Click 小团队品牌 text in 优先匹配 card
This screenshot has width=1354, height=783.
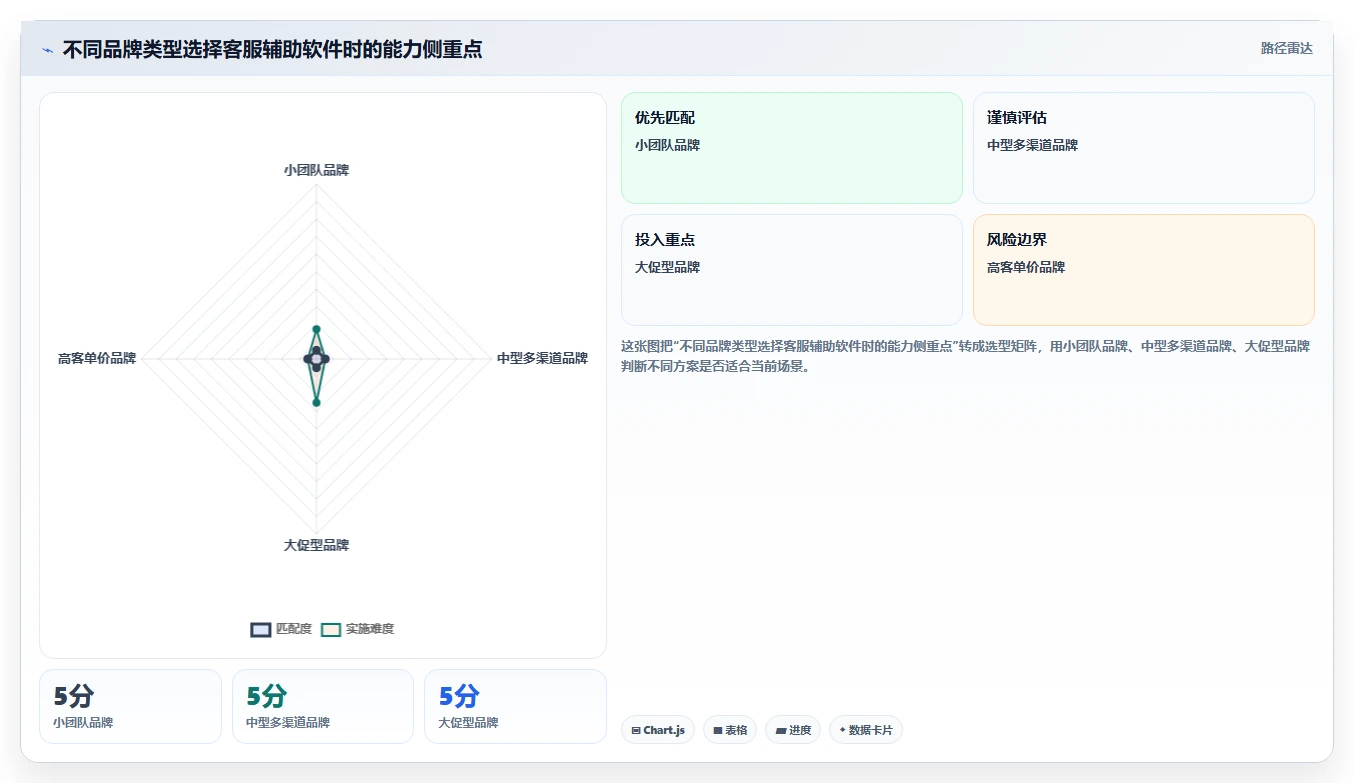click(x=667, y=145)
